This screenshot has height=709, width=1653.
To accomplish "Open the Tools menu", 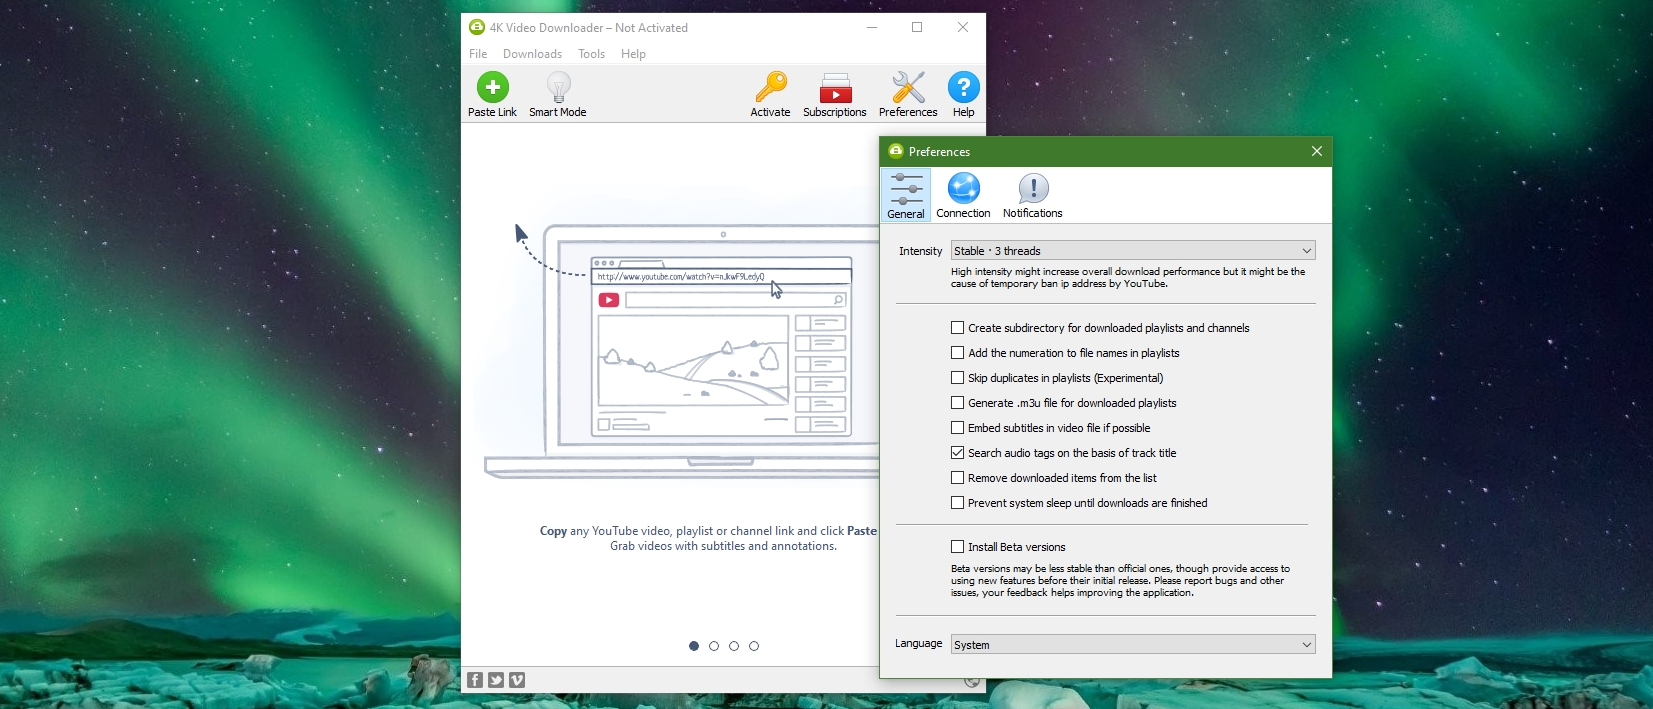I will [591, 54].
